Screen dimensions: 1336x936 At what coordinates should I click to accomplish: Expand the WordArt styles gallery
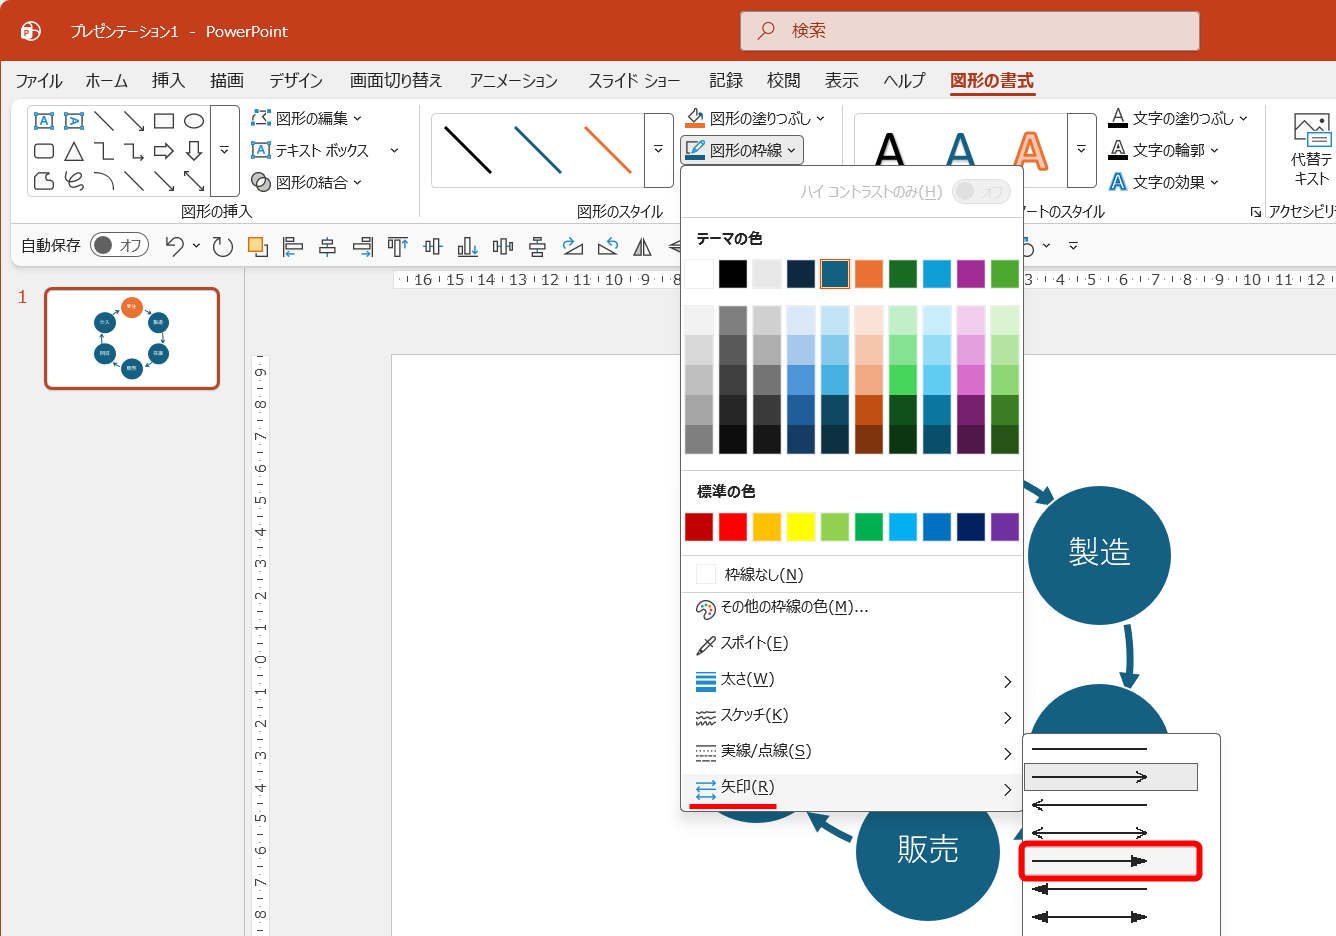coord(1081,150)
